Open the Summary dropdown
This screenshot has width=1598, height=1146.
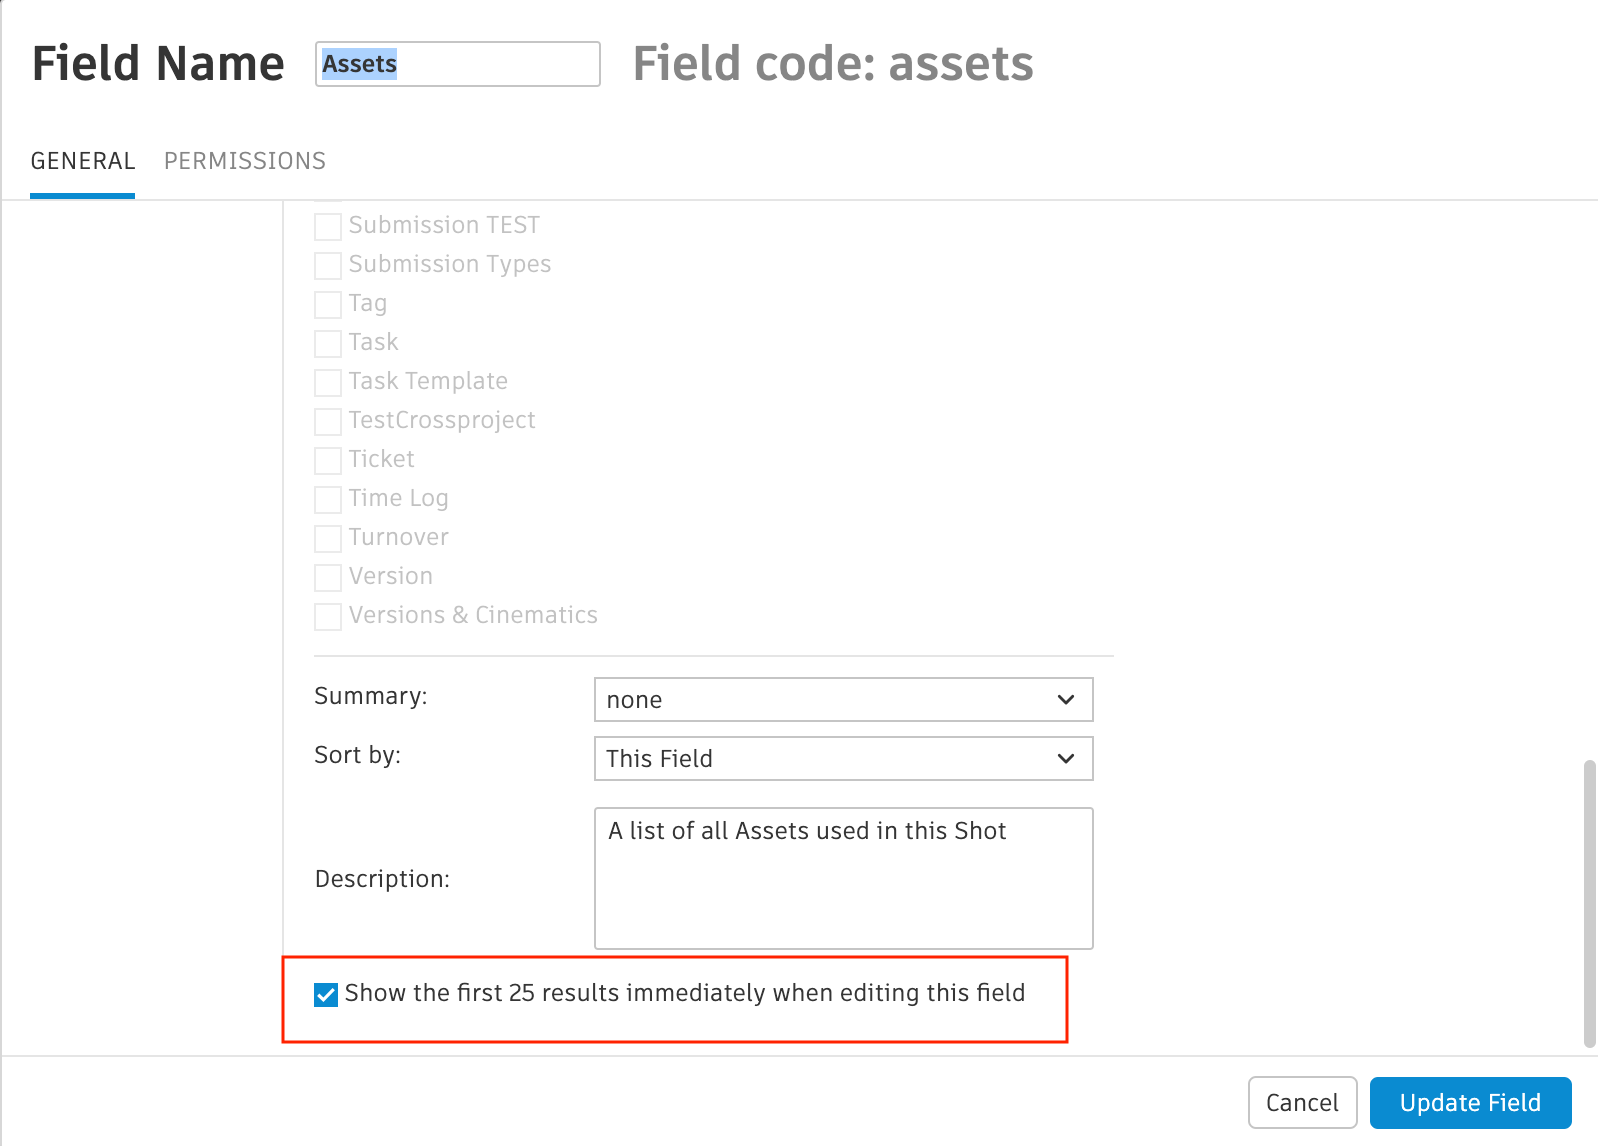843,700
